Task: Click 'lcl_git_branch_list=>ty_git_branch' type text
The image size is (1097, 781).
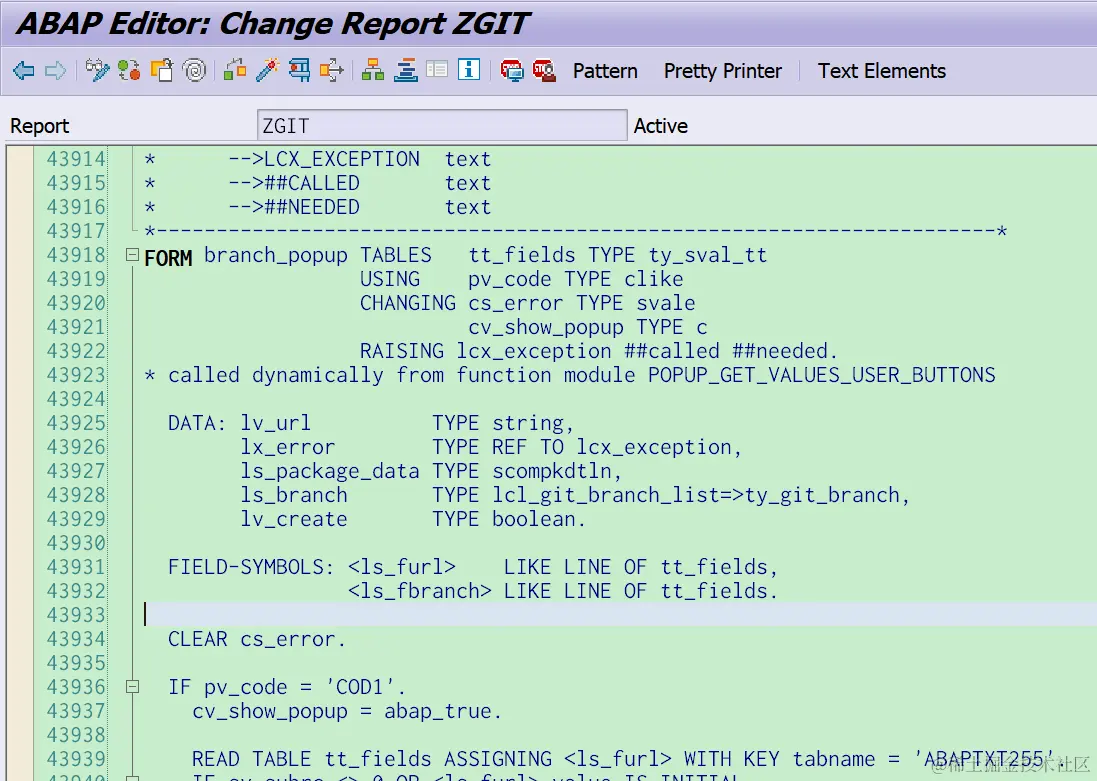Action: click(x=695, y=495)
